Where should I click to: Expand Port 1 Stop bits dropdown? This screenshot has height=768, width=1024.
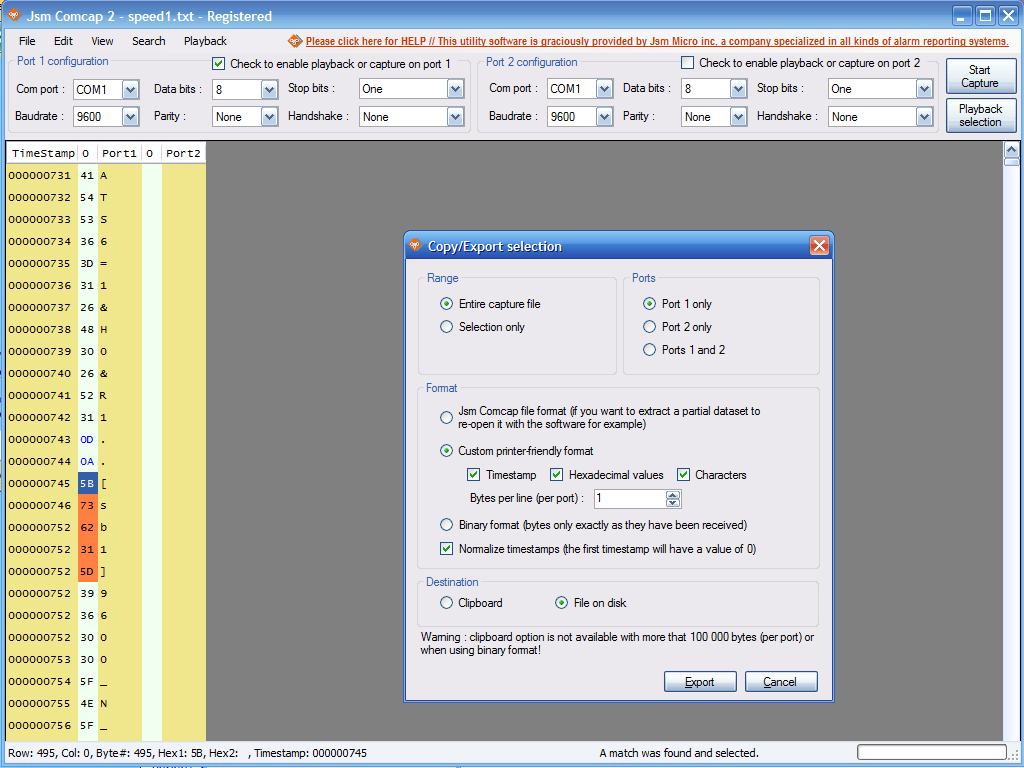(x=455, y=89)
